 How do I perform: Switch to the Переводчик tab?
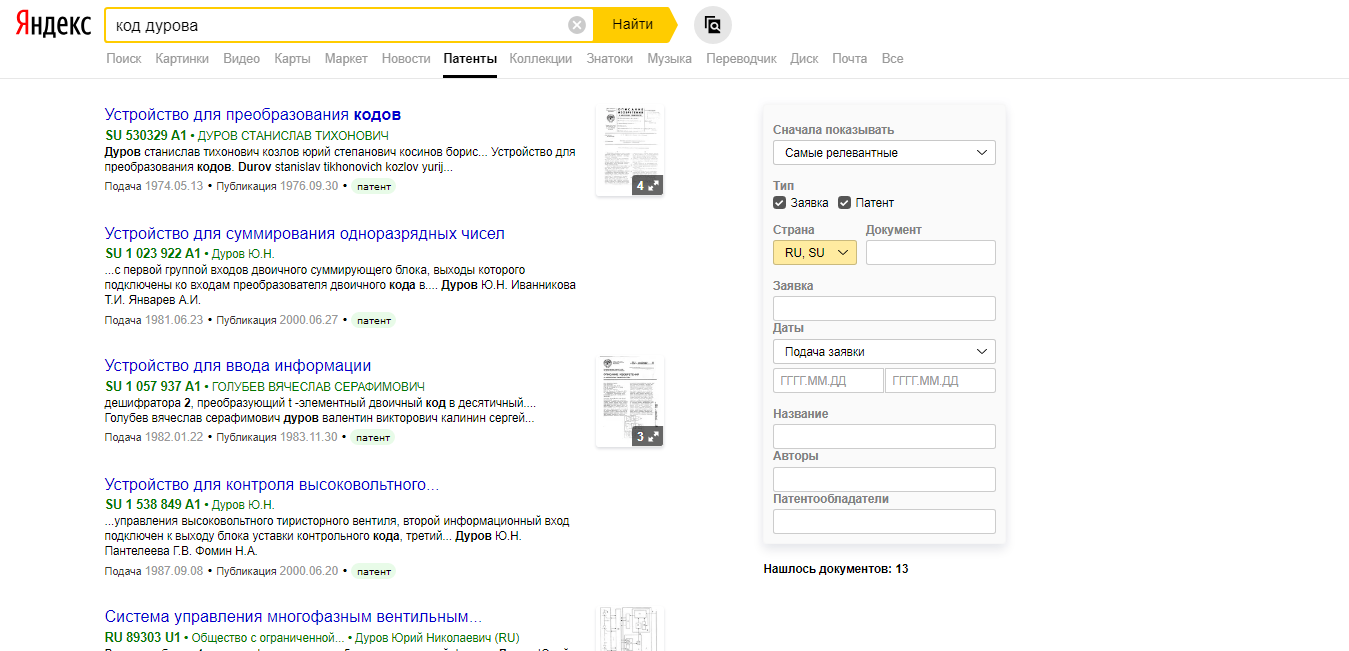(x=741, y=59)
